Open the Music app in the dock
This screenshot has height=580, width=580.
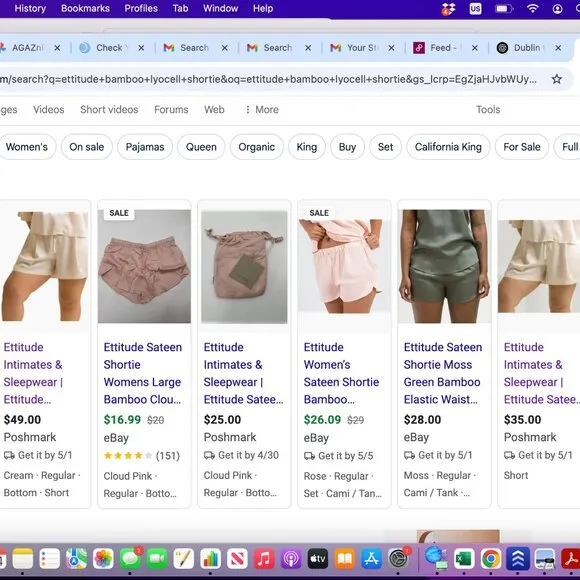[x=264, y=558]
